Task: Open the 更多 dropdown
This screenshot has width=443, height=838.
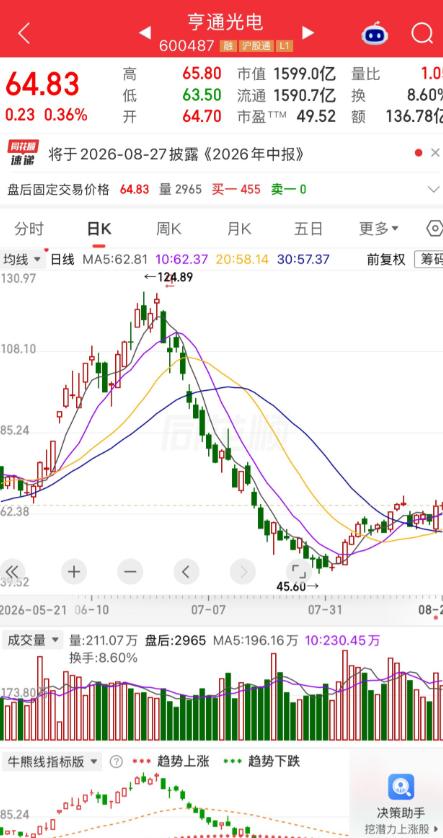Action: [379, 229]
